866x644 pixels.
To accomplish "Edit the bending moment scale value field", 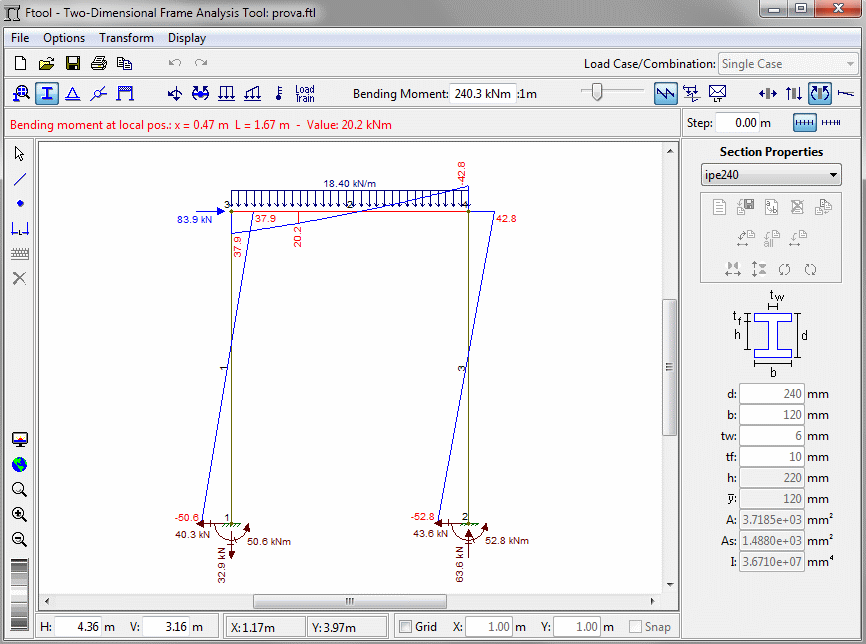I will [483, 94].
